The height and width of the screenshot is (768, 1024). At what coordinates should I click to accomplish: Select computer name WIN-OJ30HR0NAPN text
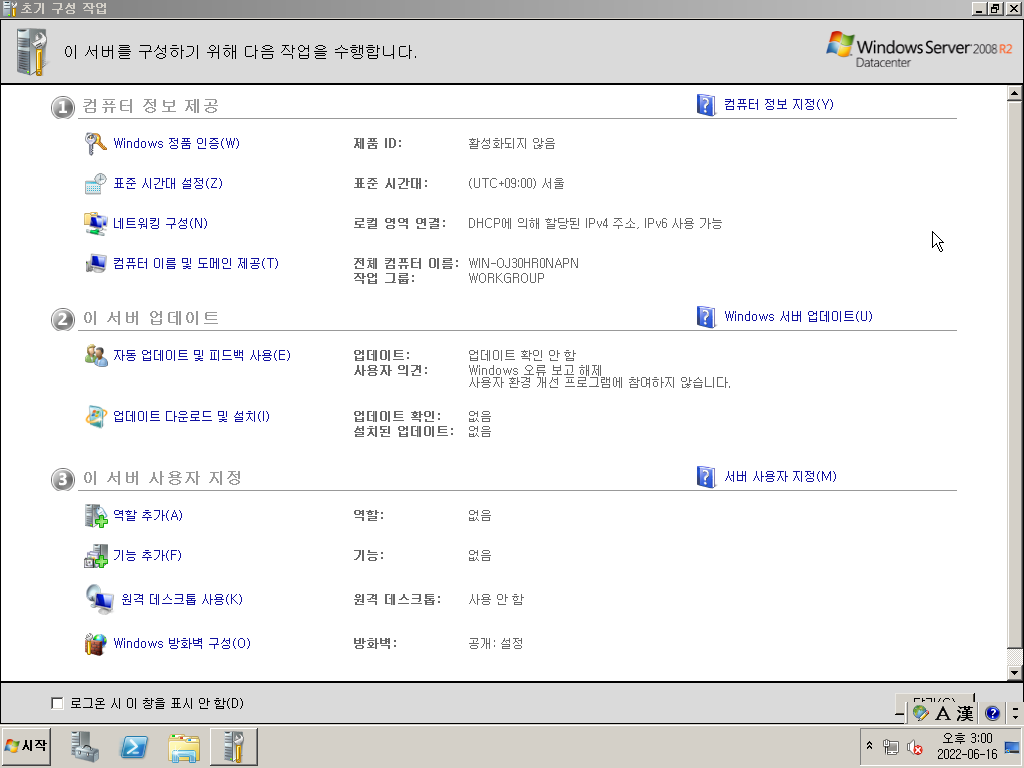524,263
